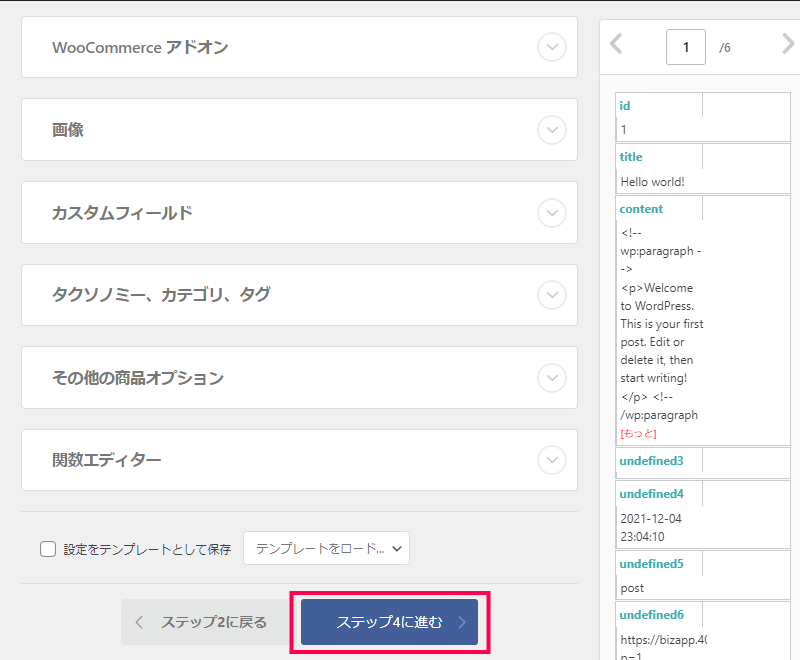Click the post value under undefined5
Screen dimensions: 800x660
[x=632, y=588]
